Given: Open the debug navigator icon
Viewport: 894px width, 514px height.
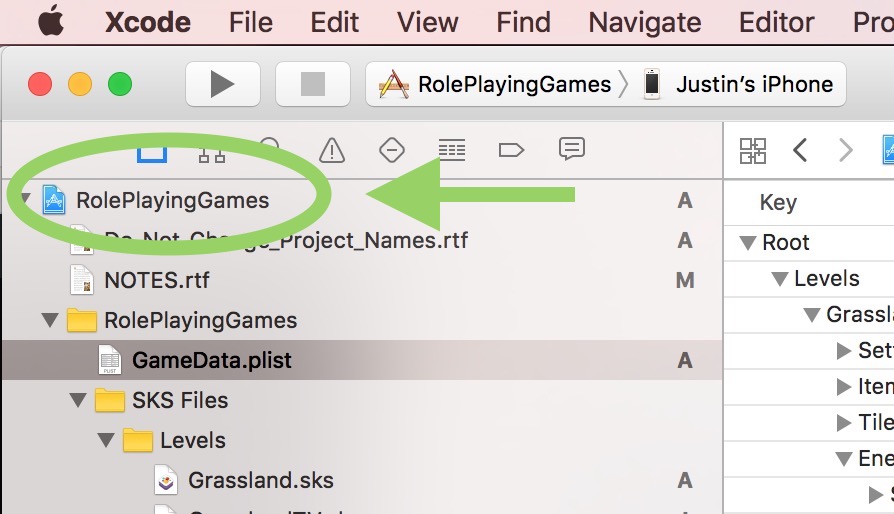Looking at the screenshot, I should pos(451,150).
